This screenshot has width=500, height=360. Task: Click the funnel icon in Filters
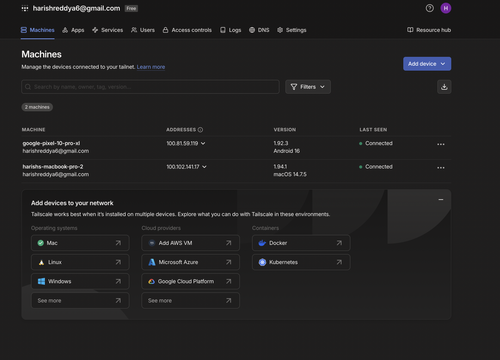(294, 87)
